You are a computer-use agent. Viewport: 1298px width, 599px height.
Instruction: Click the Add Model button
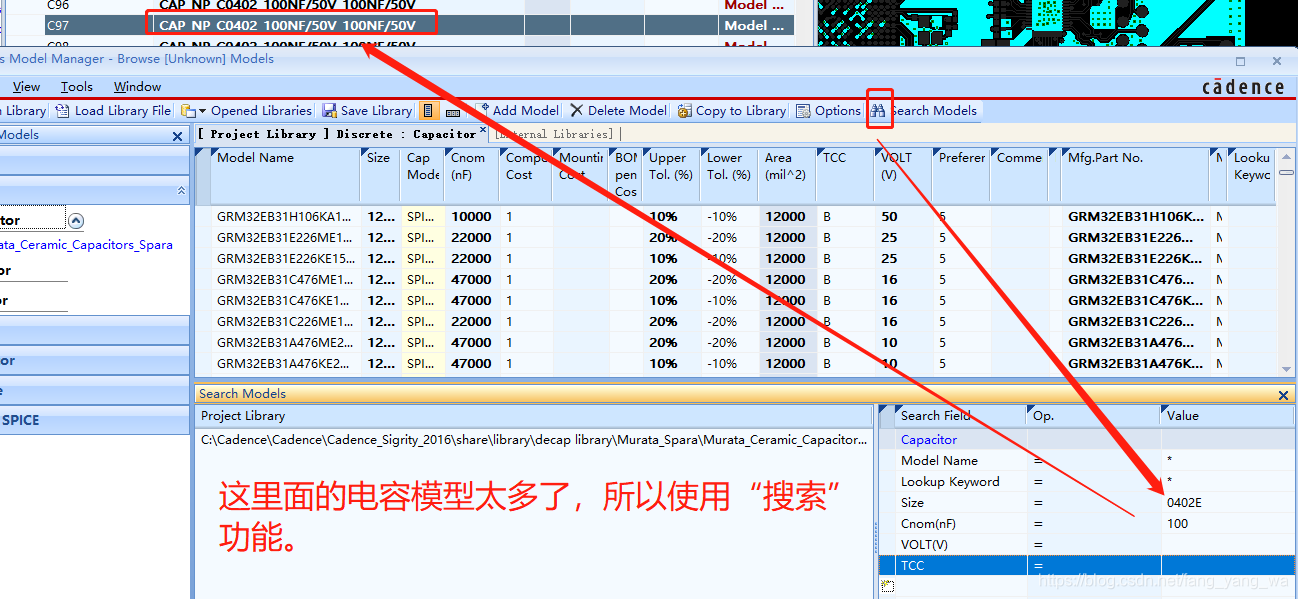[x=517, y=111]
